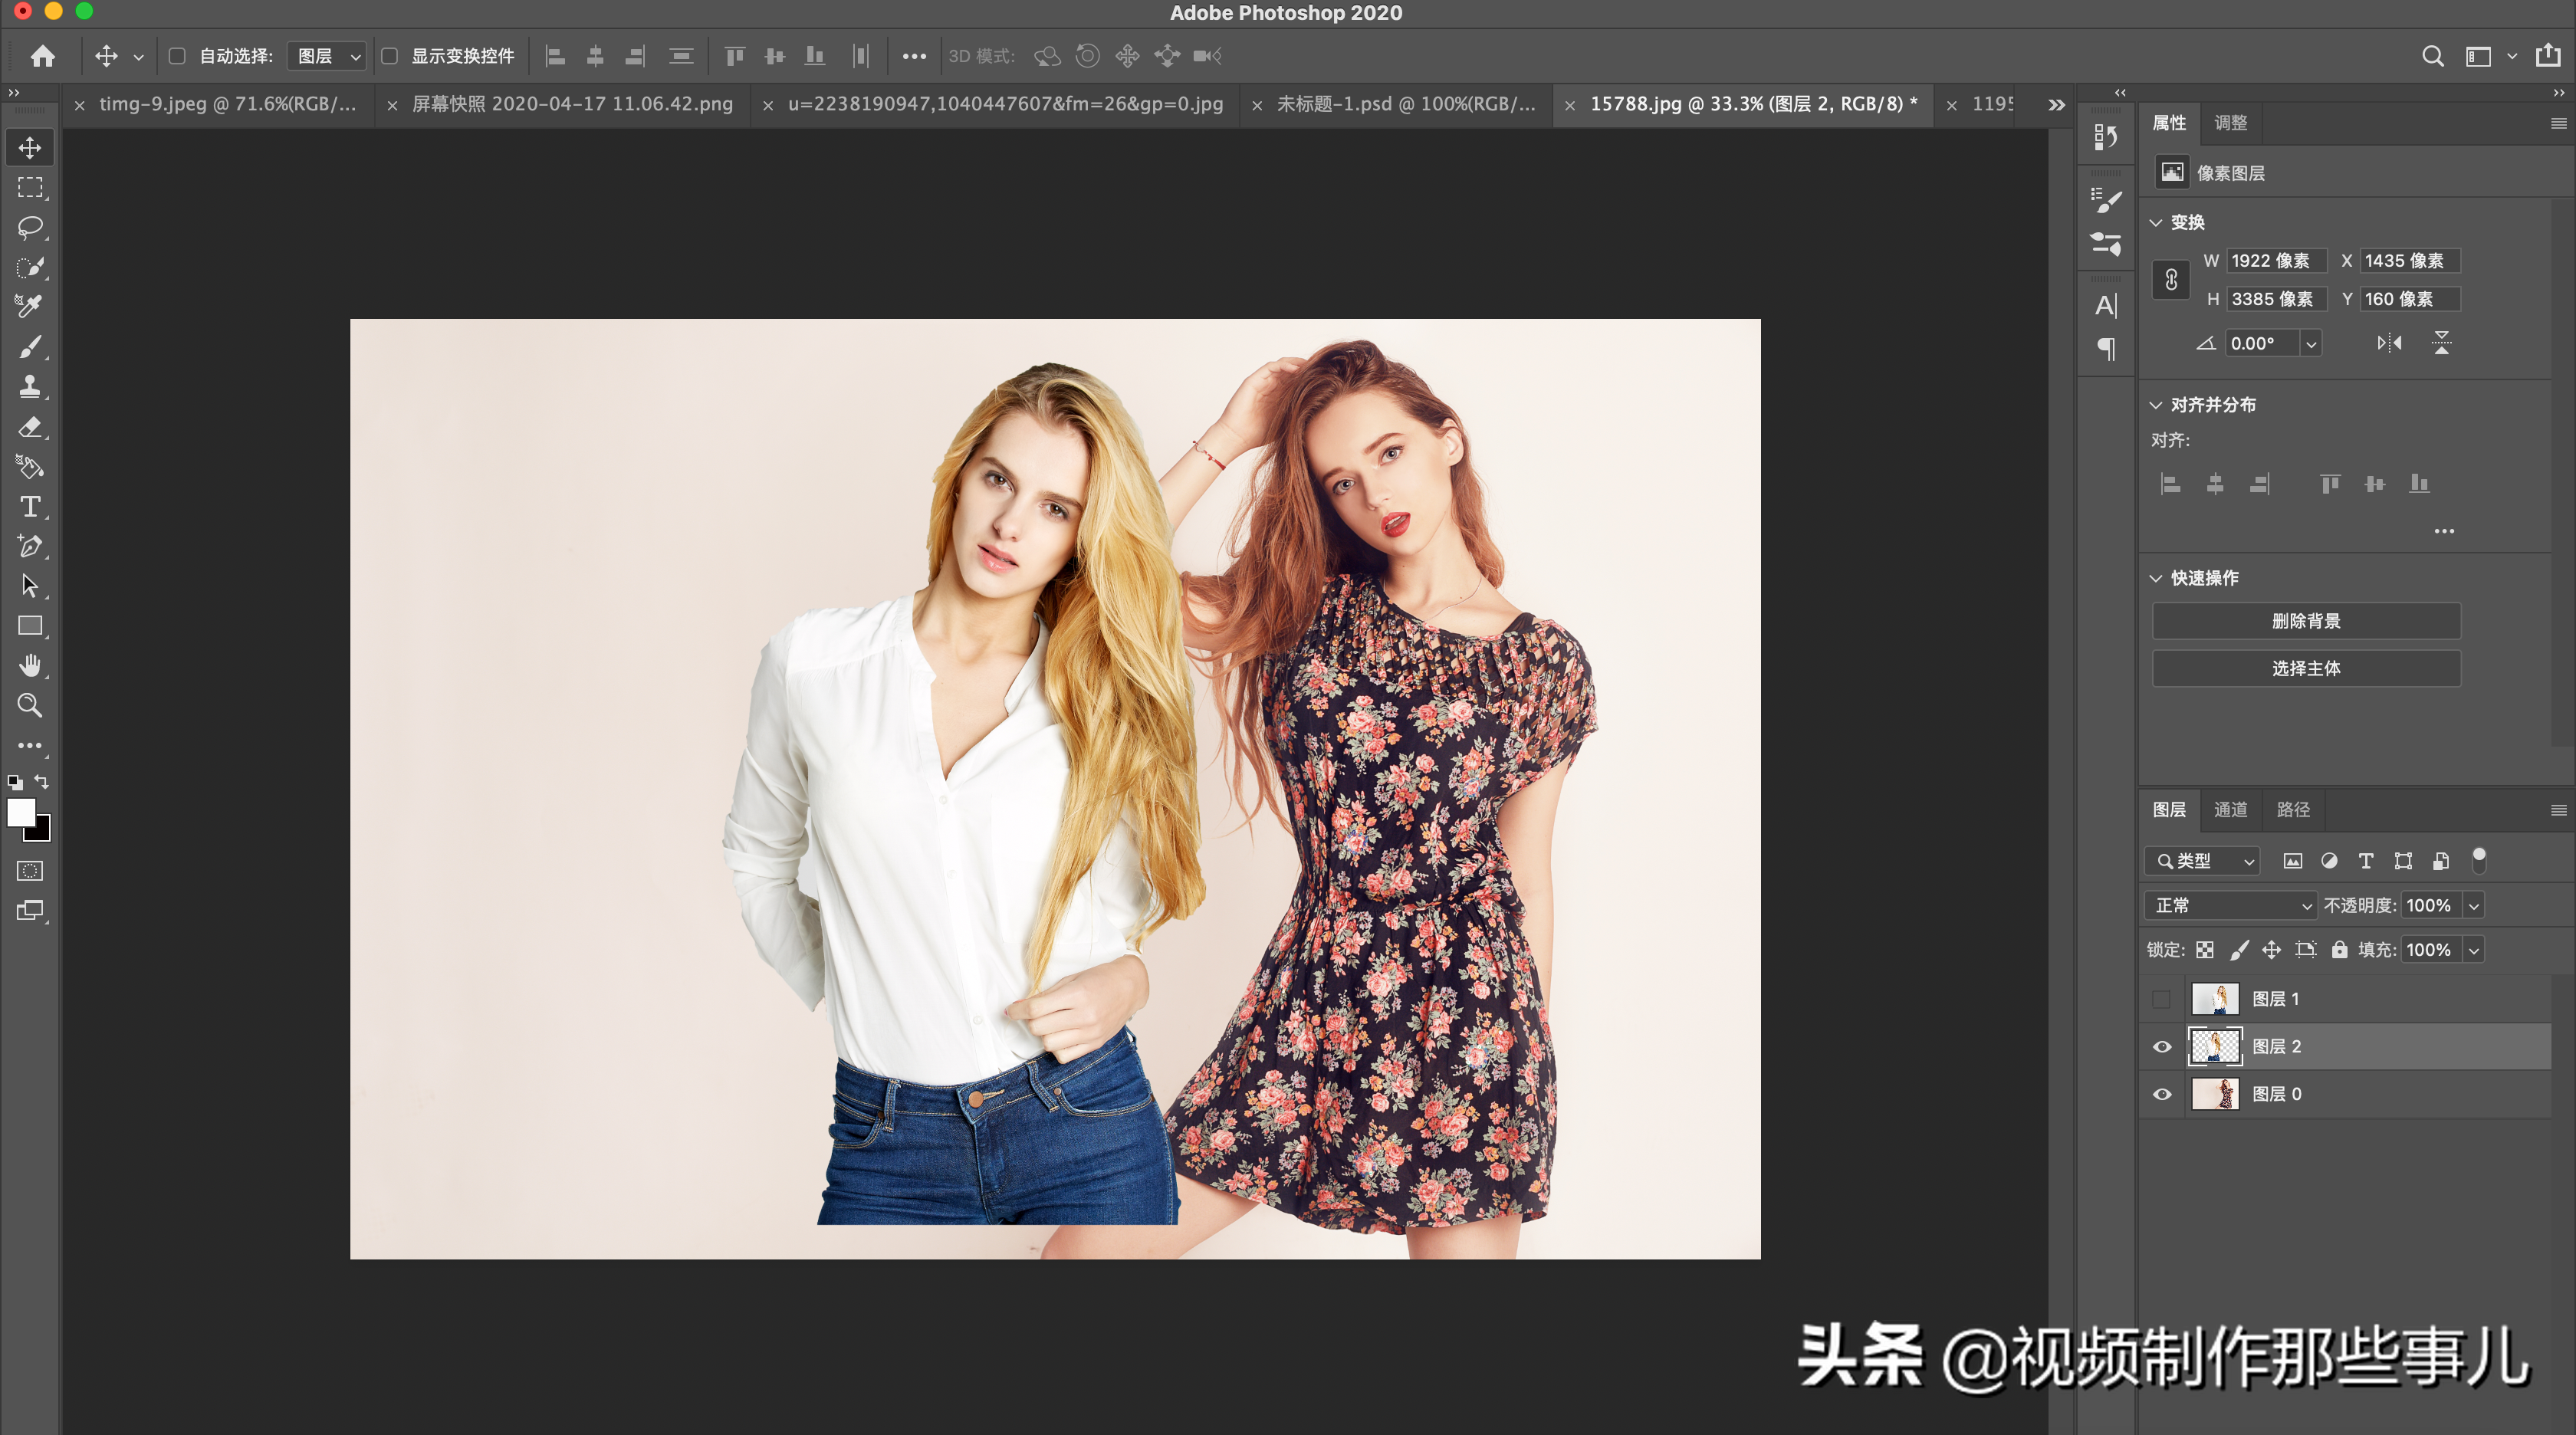Show overflow document tabs double arrow
The height and width of the screenshot is (1435, 2576).
pos(2056,104)
